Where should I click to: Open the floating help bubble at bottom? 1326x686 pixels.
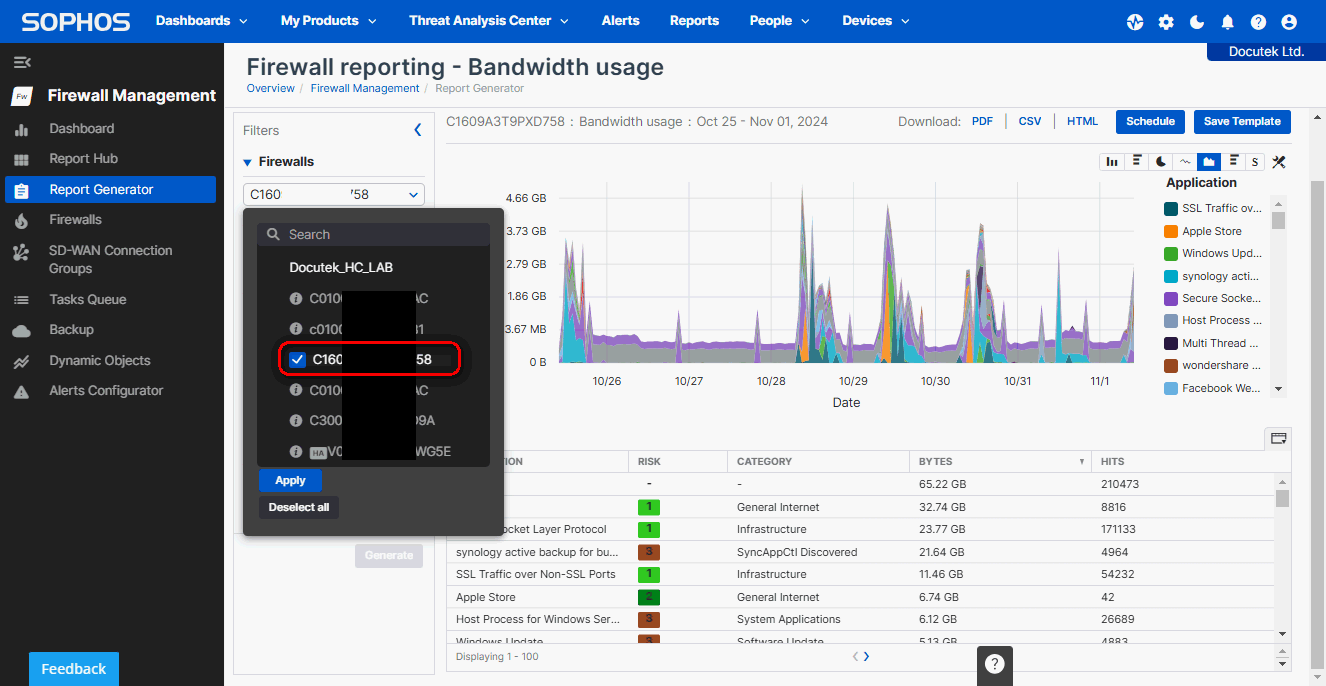coord(994,664)
